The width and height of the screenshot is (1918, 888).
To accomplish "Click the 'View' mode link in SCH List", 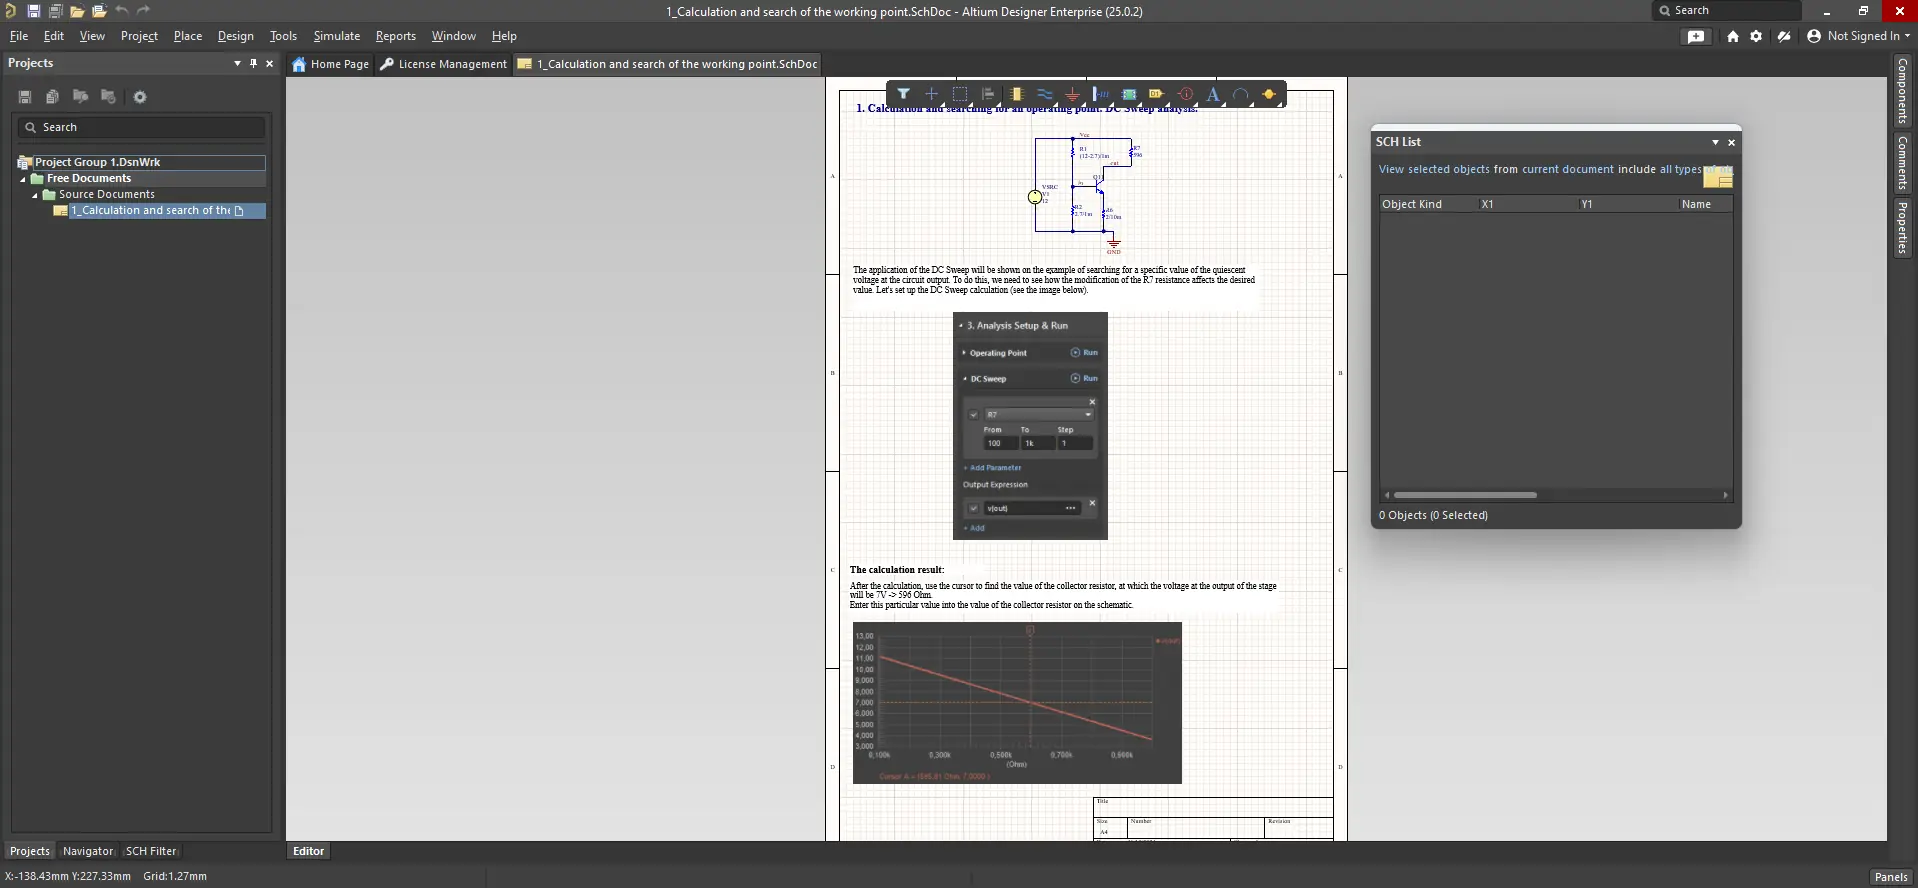I will [1391, 170].
